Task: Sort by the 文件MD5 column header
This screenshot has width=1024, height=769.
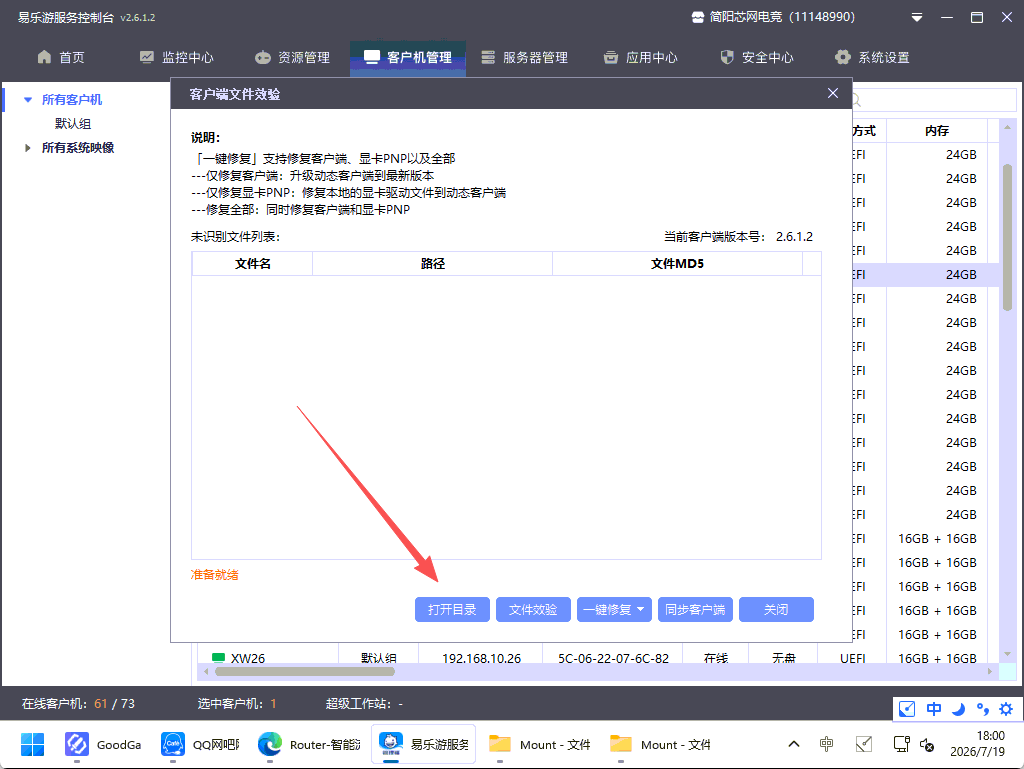Action: (677, 264)
